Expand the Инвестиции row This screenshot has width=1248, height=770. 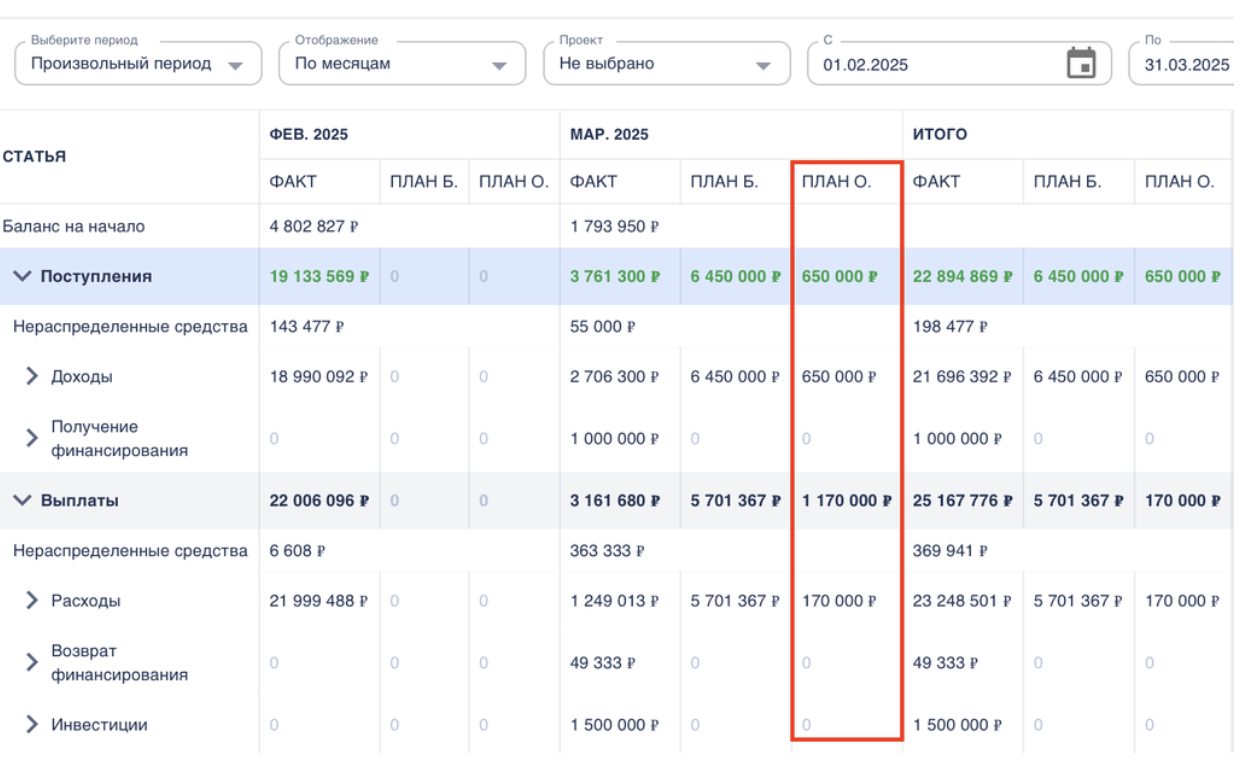point(32,725)
